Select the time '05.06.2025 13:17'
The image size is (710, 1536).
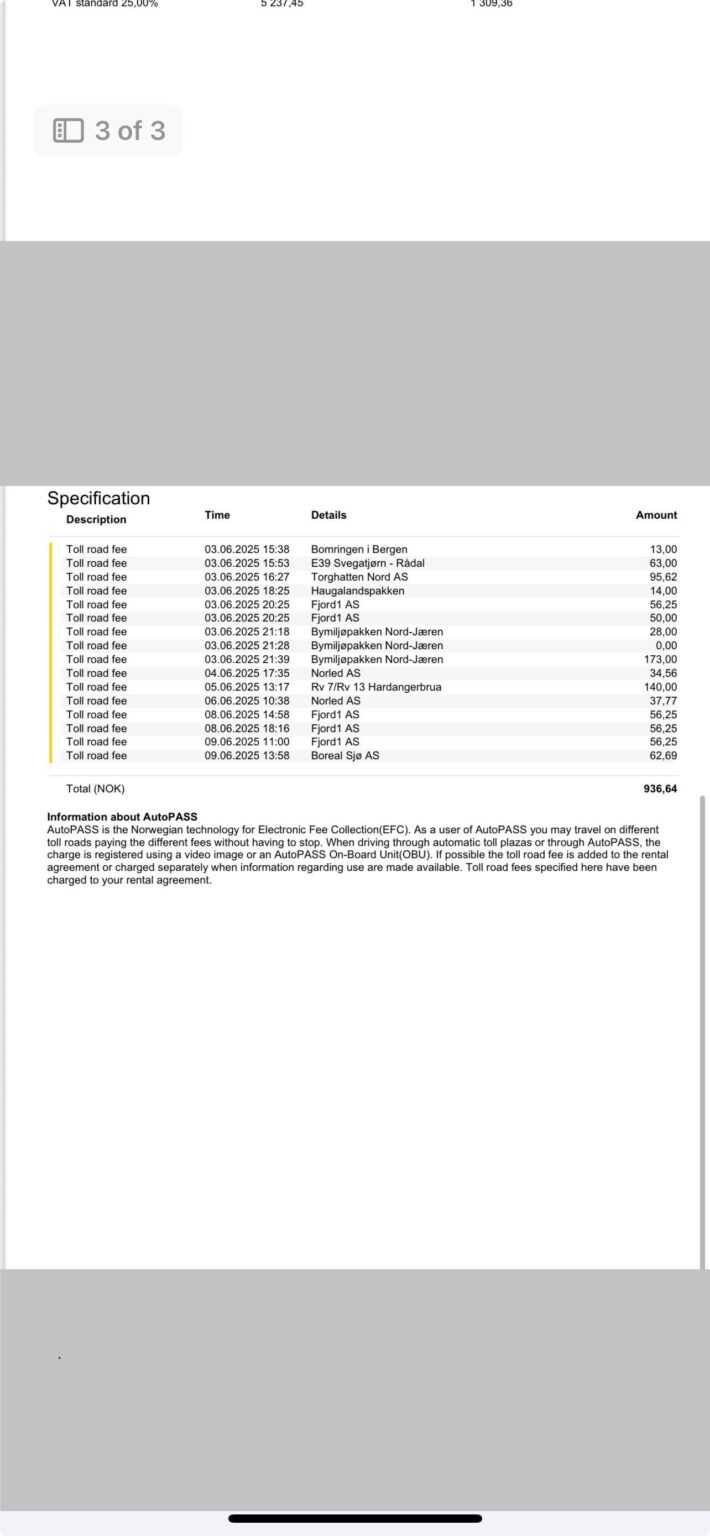pyautogui.click(x=247, y=687)
